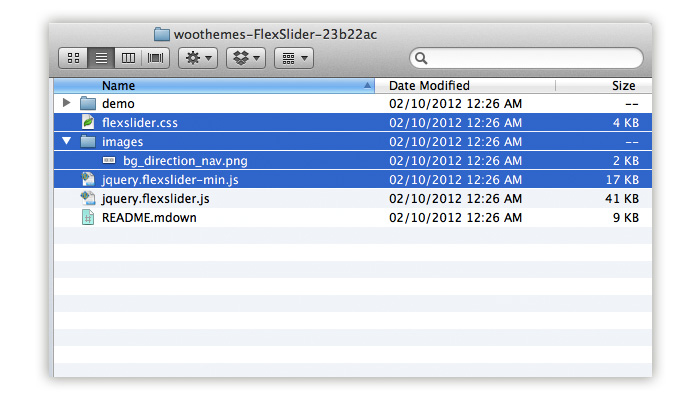Select the demo folder icon

click(x=88, y=103)
